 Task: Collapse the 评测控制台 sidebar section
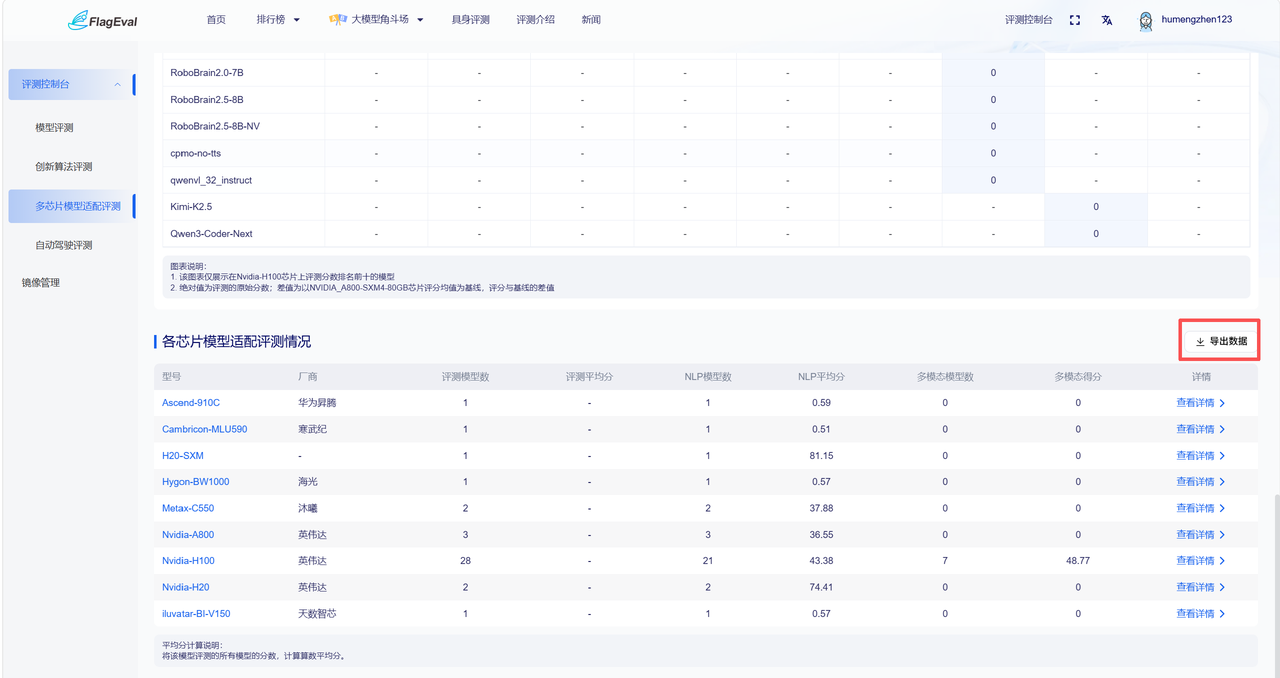[117, 85]
